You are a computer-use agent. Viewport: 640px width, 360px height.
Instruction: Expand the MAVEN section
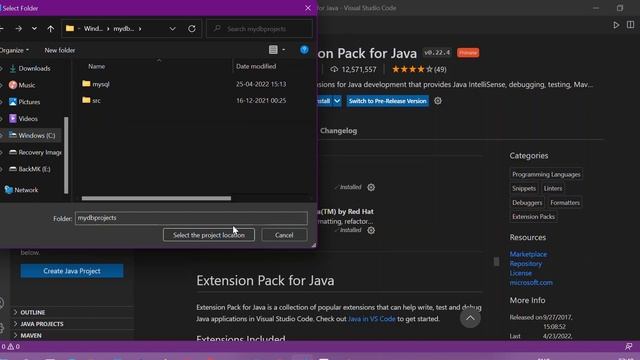[31, 335]
